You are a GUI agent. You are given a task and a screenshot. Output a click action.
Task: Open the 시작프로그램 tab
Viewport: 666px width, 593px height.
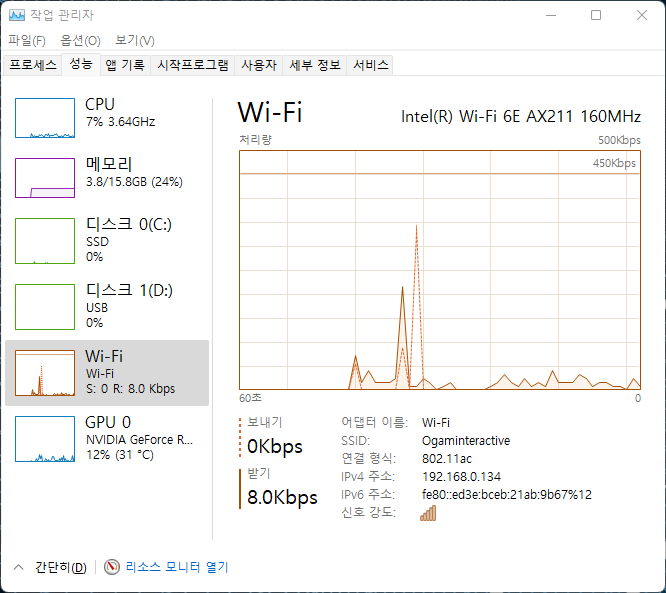tap(193, 65)
